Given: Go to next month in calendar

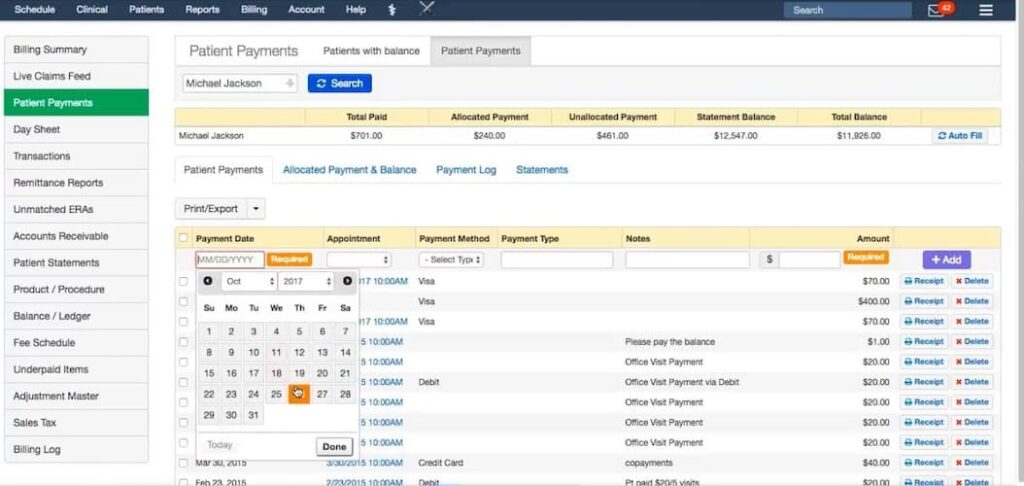Looking at the screenshot, I should [347, 281].
